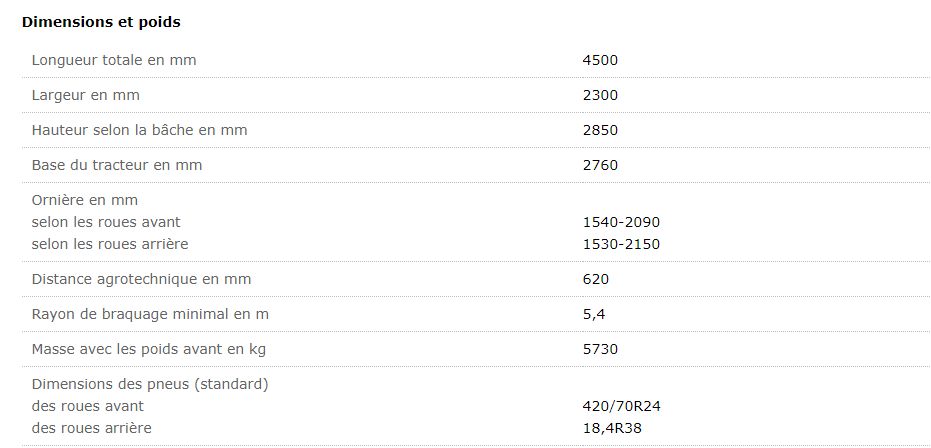Screen dimensions: 931x448
Task: Click the 420/70R24 front tyre size
Action: pyautogui.click(x=621, y=406)
